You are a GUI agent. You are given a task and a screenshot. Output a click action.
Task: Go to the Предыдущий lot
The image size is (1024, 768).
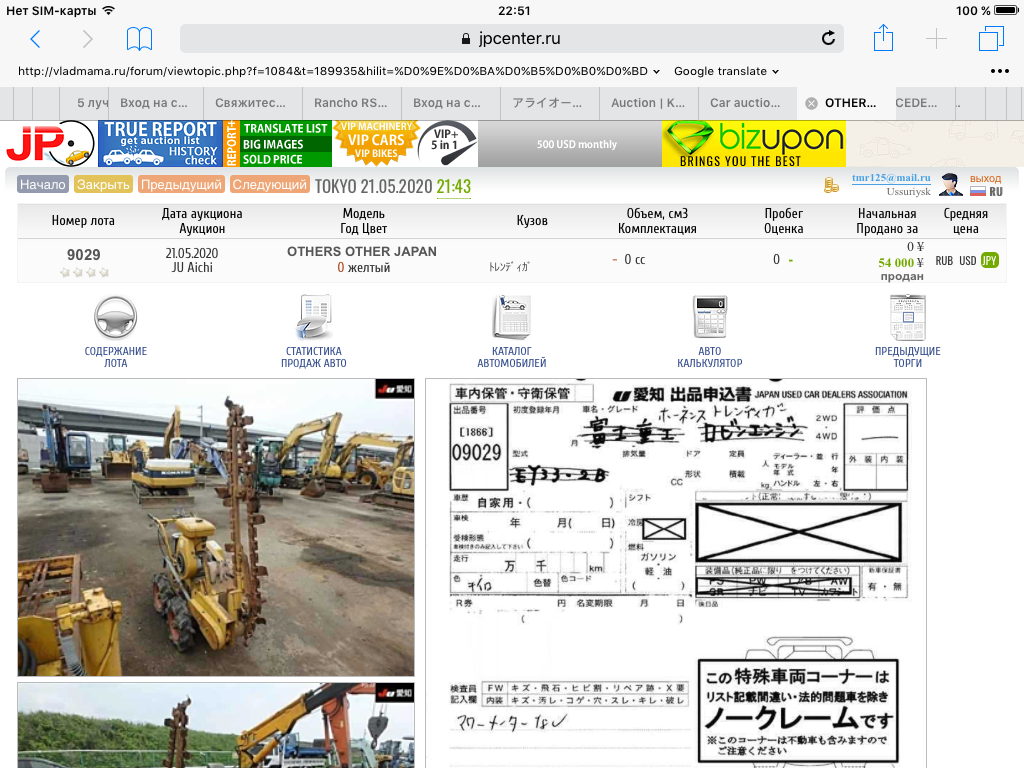[182, 185]
